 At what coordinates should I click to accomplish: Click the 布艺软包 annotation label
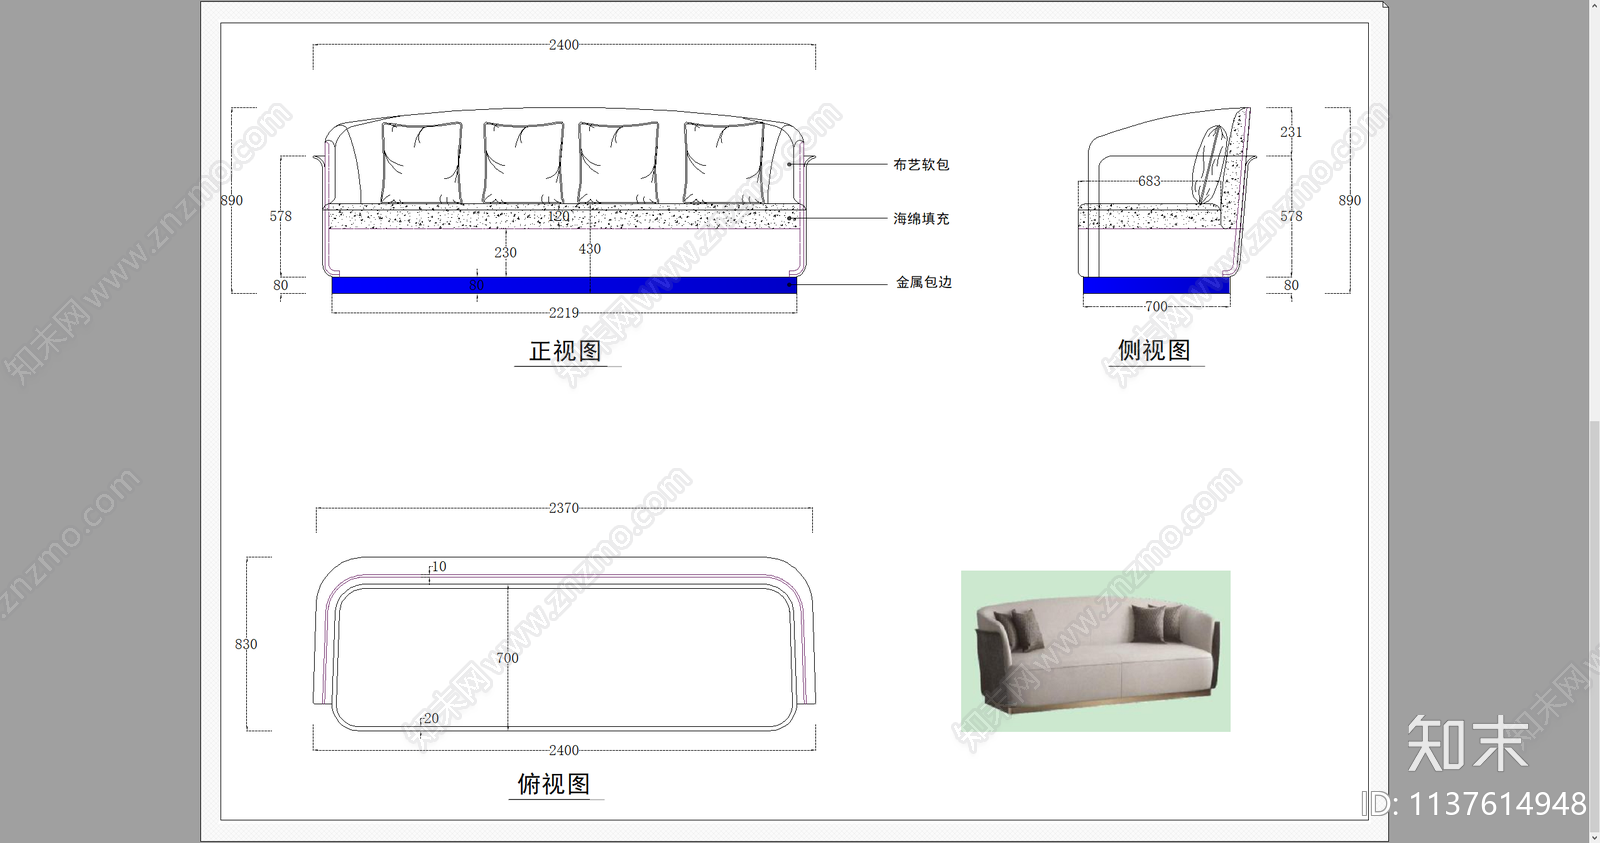coord(921,164)
